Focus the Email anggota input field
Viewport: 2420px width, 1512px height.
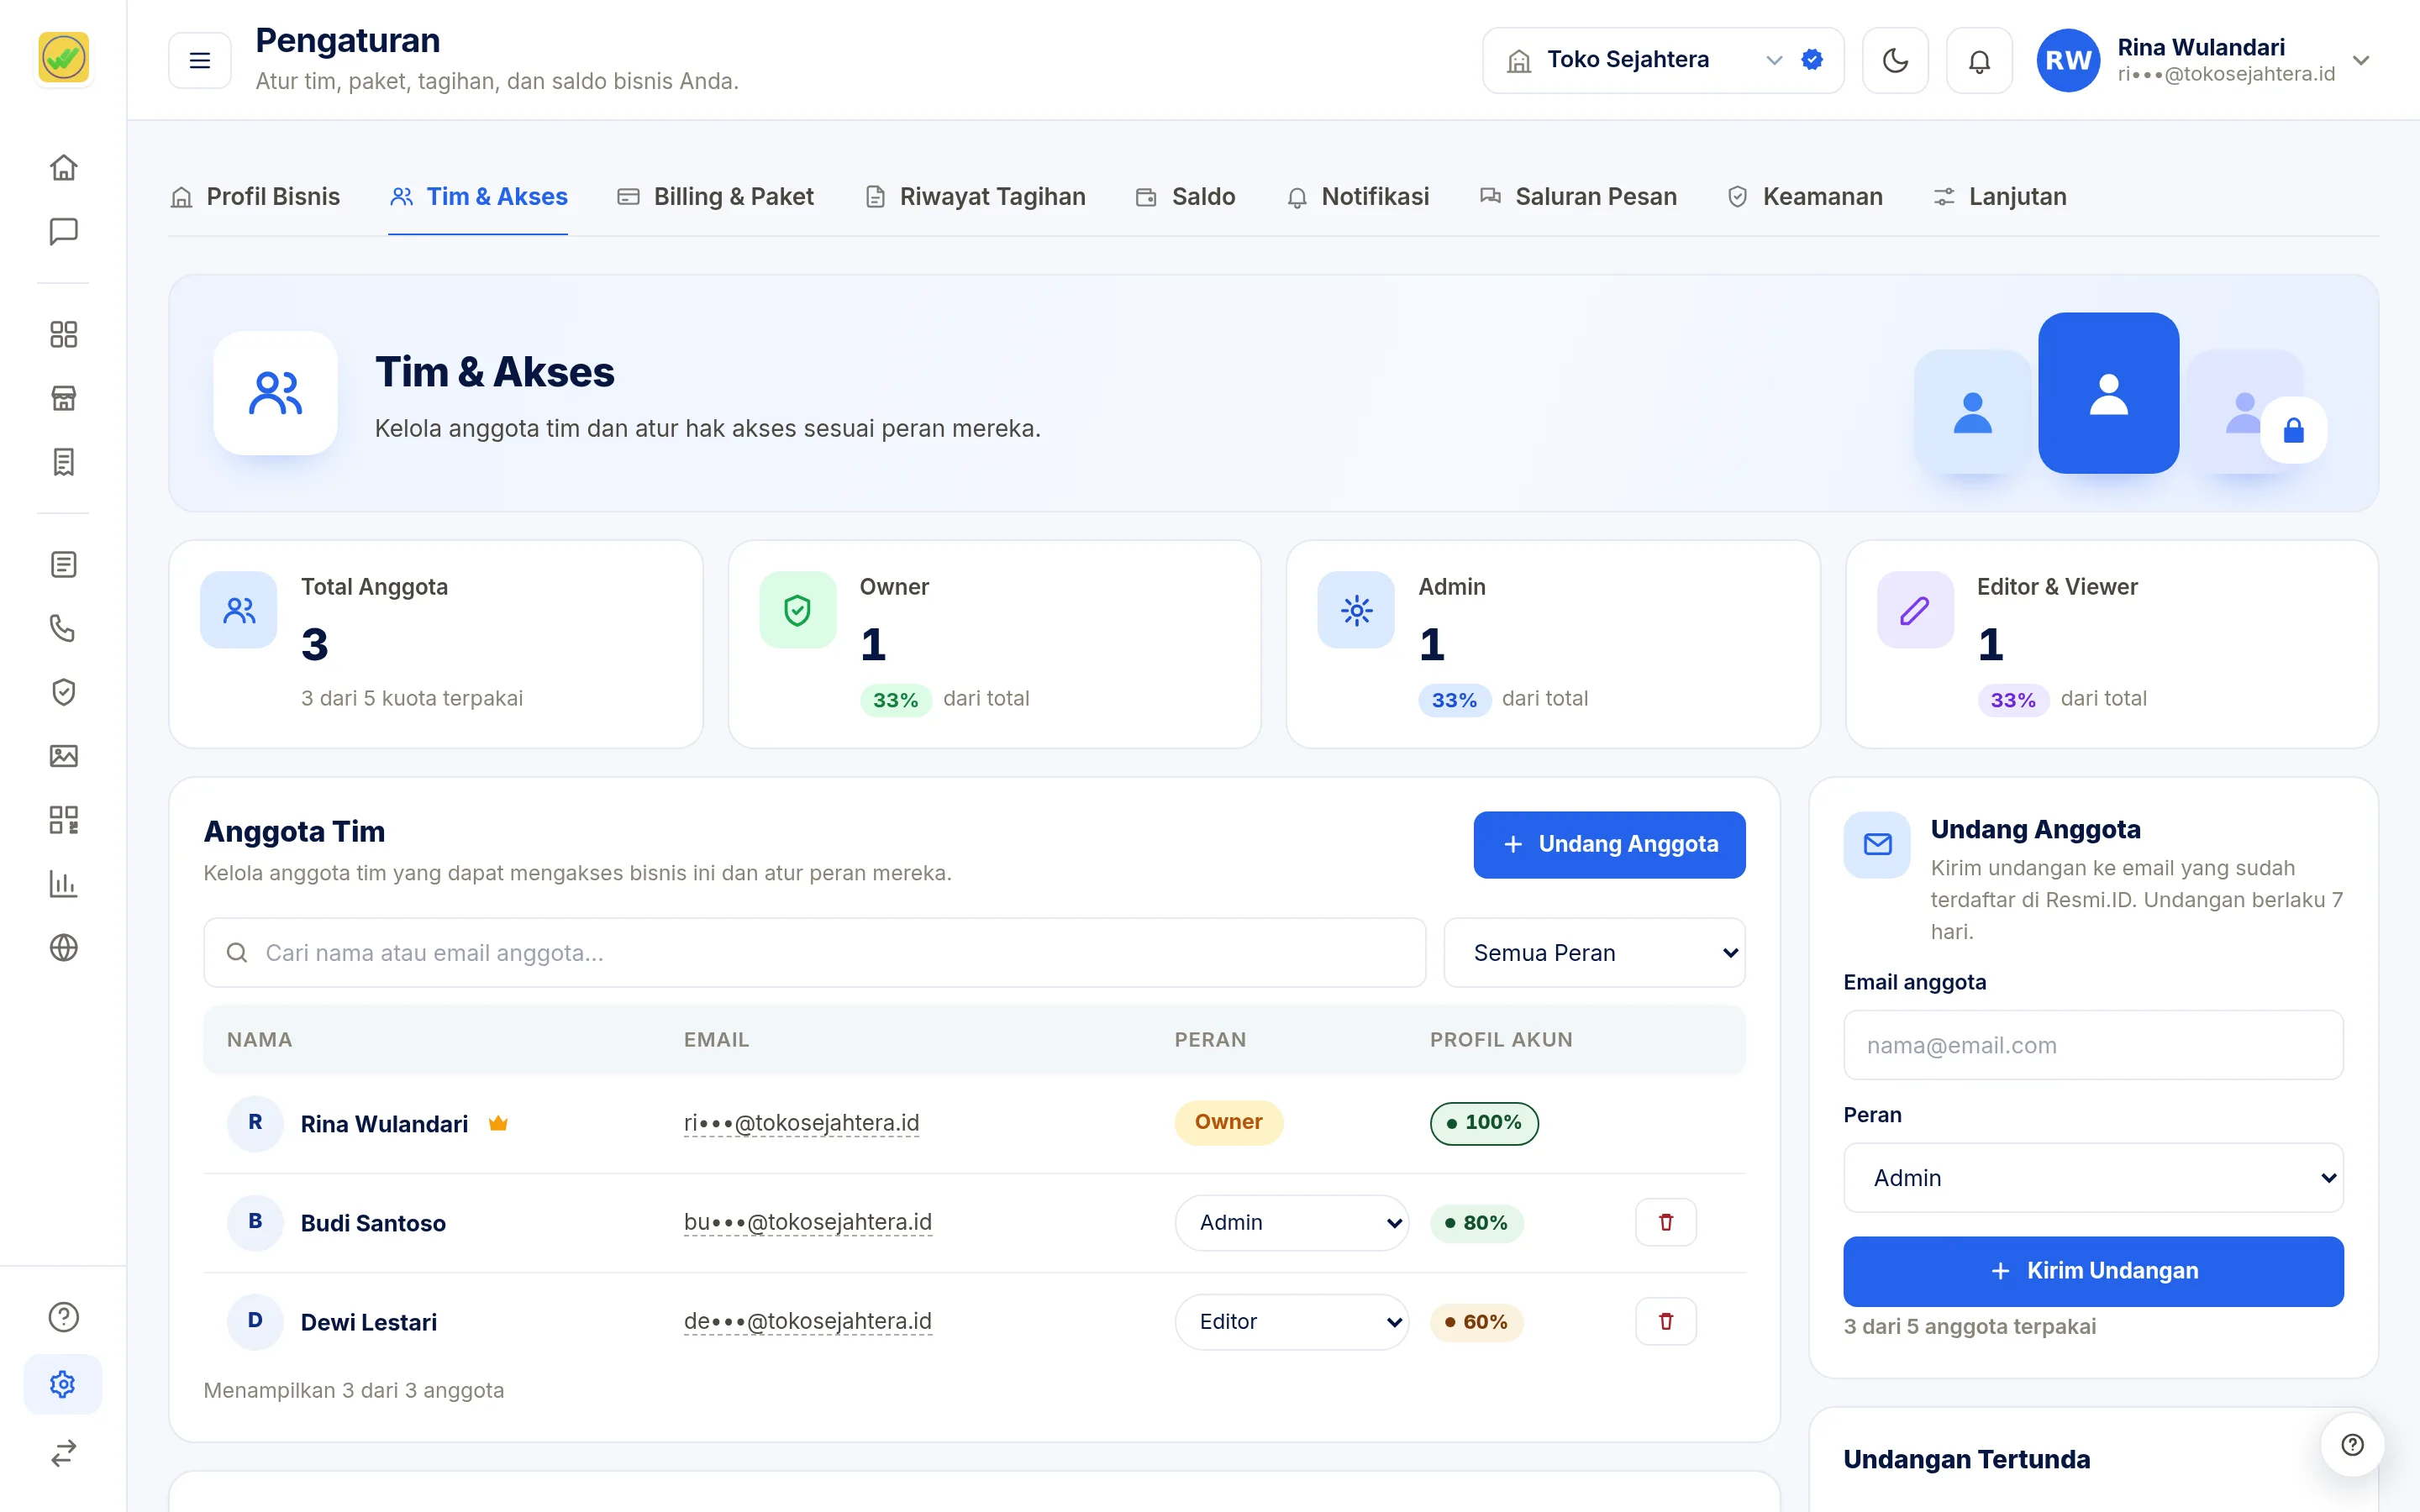[2093, 1045]
